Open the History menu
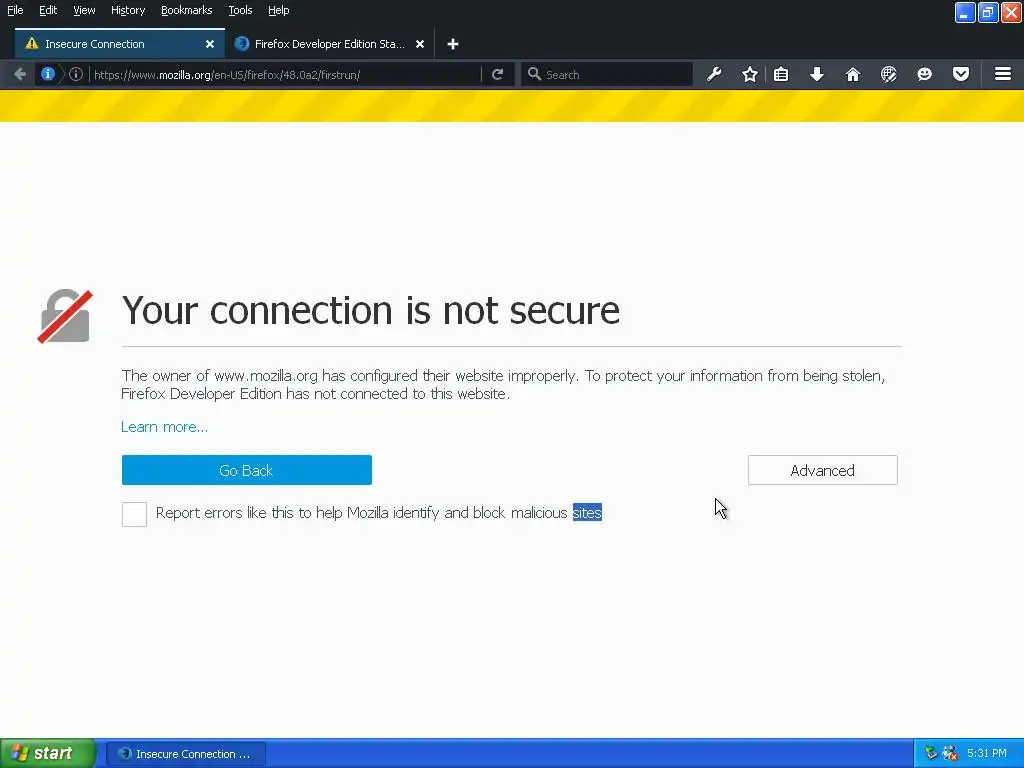Screen dimensions: 1024x768 click(128, 10)
